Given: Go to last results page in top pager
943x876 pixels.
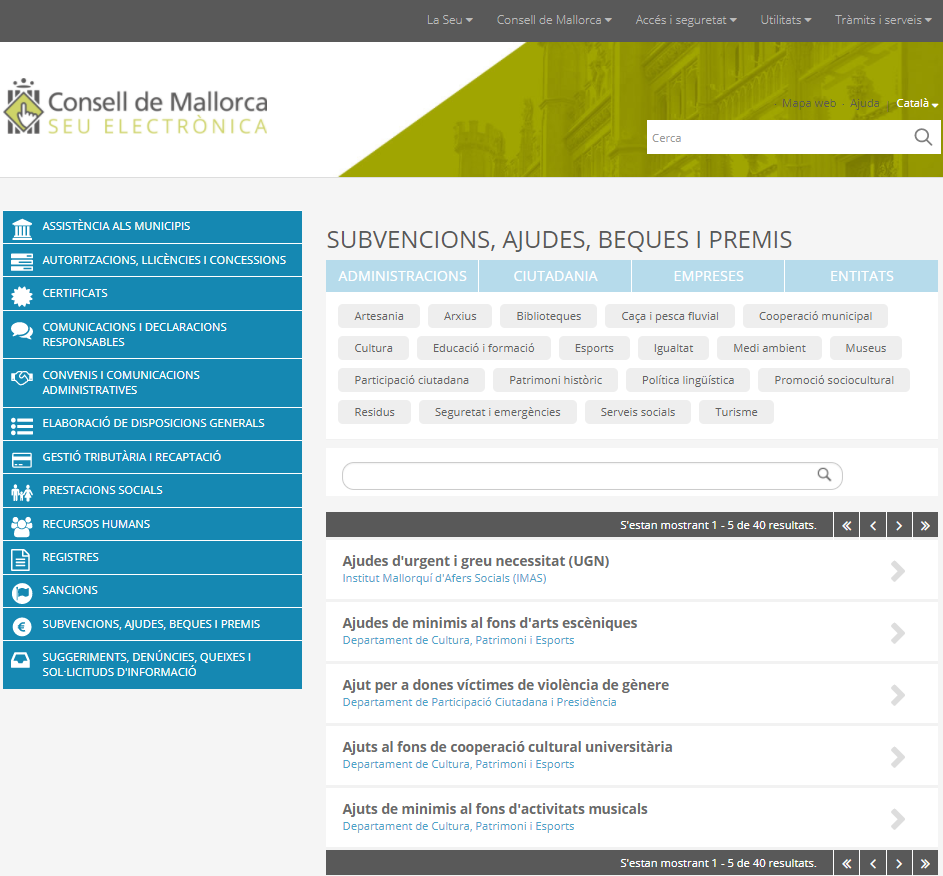Looking at the screenshot, I should pos(924,525).
